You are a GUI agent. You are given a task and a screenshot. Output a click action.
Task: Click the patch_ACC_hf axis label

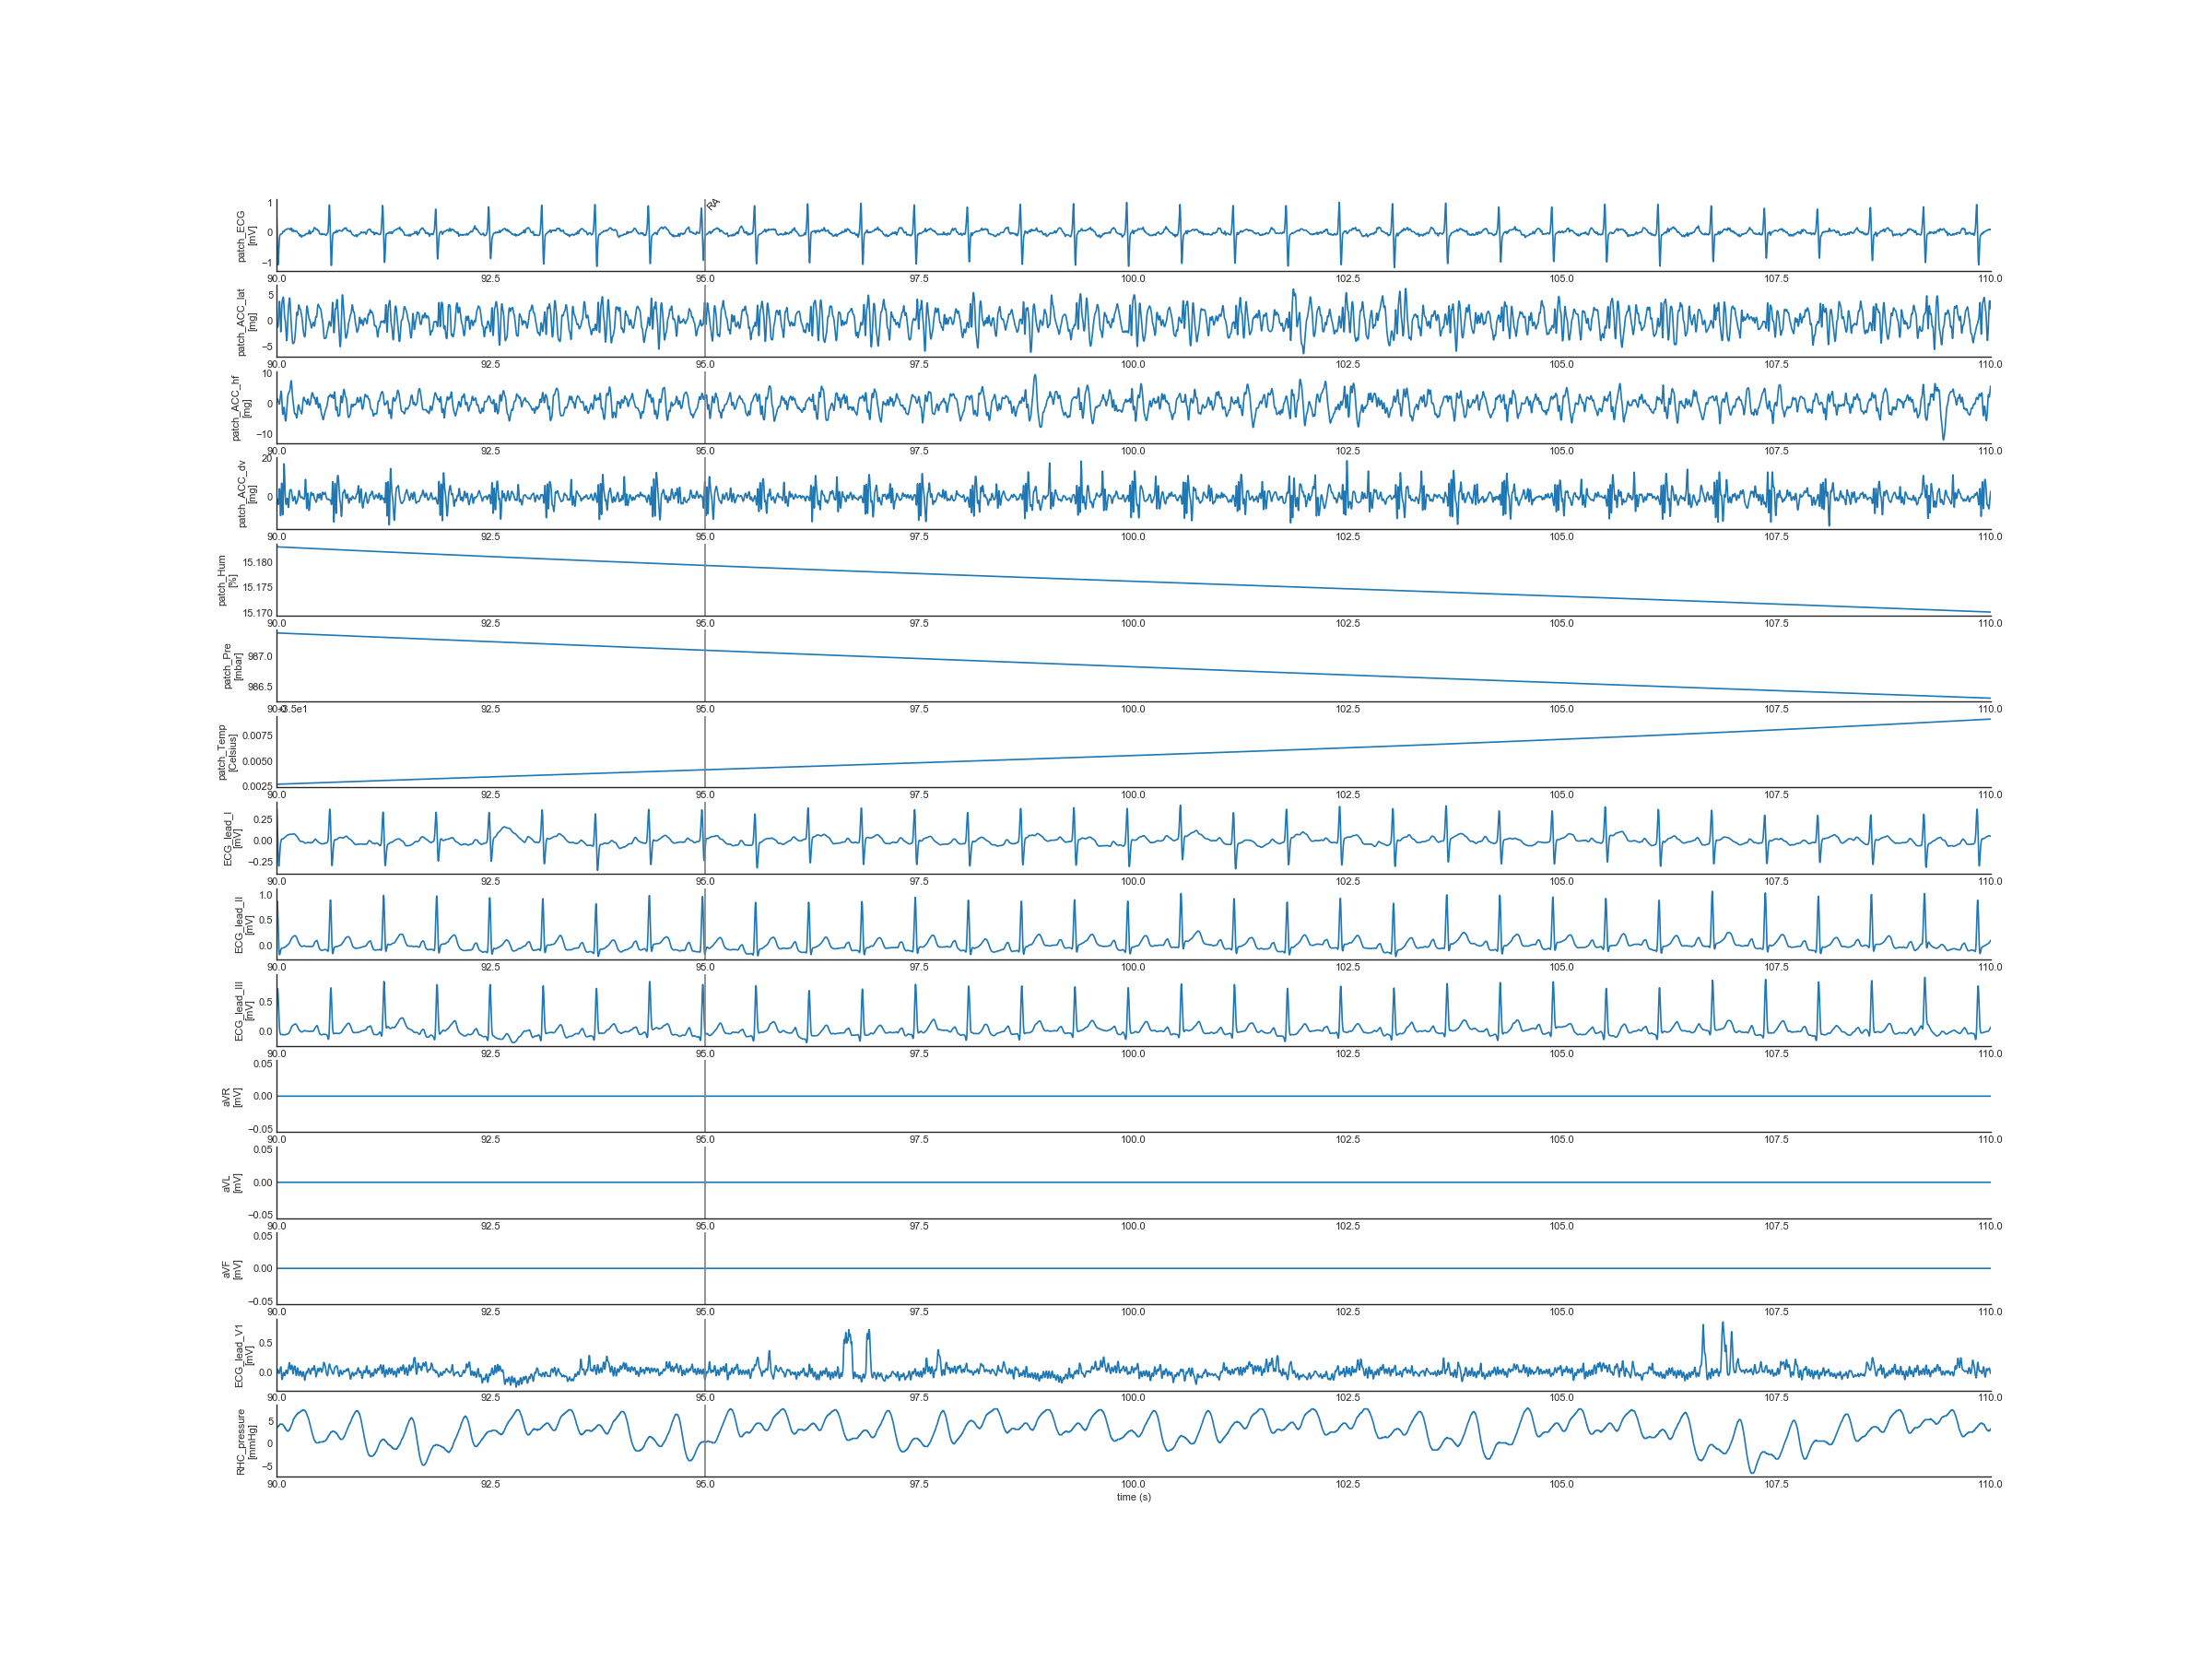240,408
